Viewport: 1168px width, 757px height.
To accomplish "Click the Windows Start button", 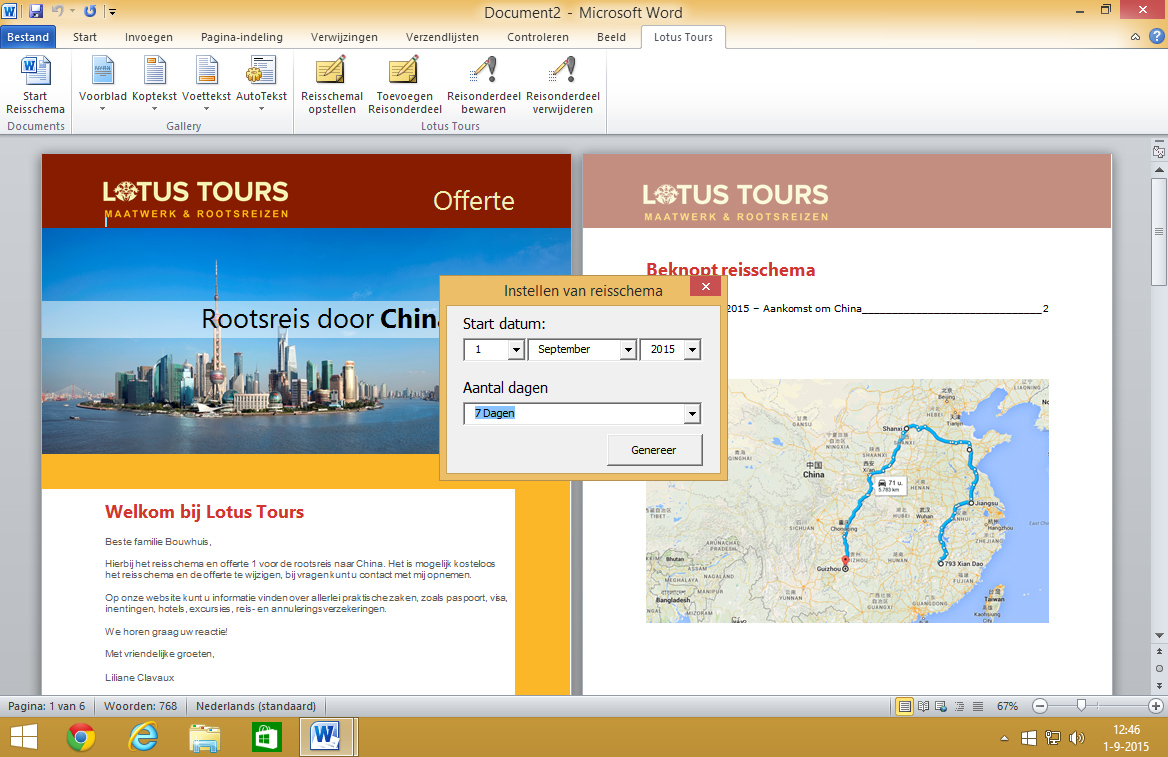I will (x=24, y=738).
